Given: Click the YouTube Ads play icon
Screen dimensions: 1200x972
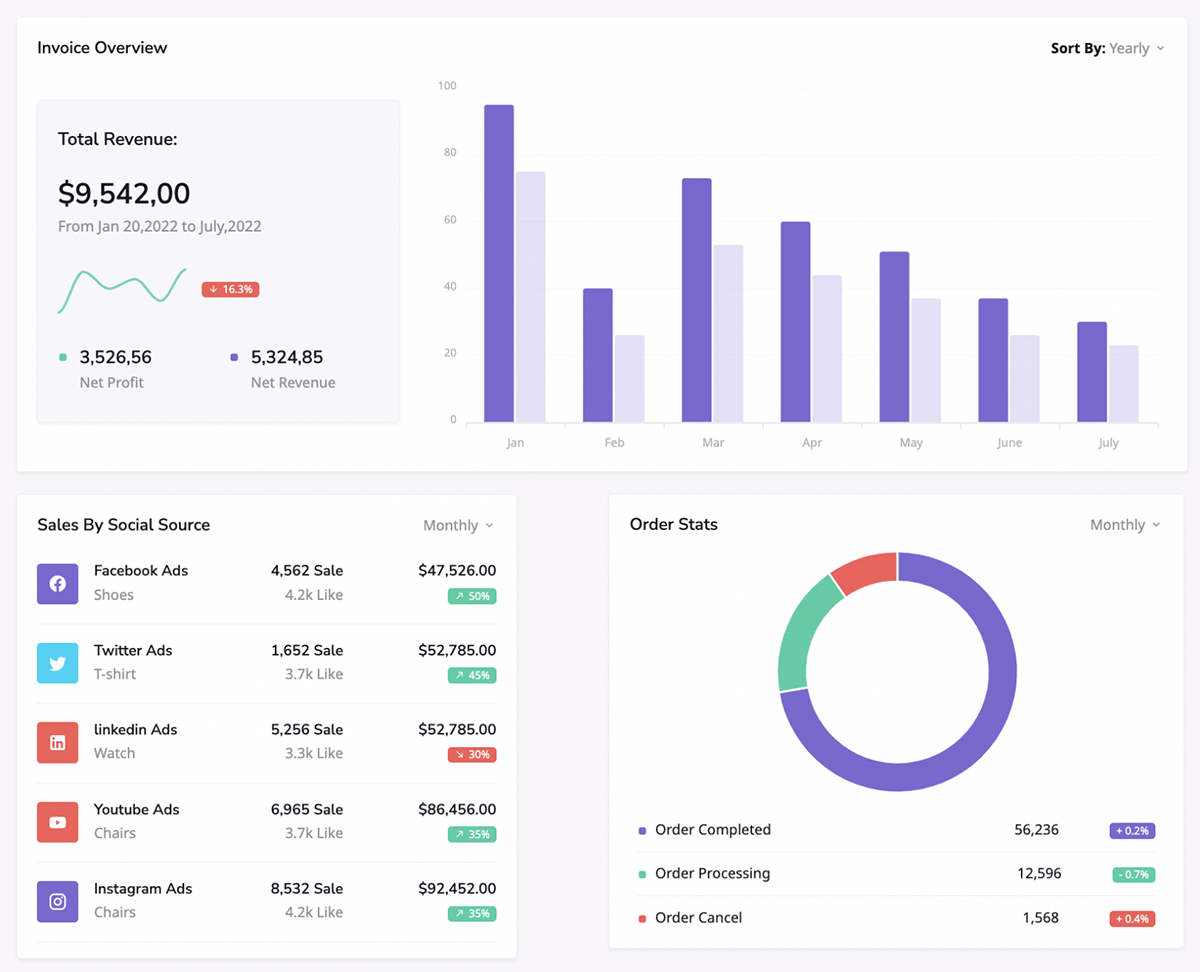Looking at the screenshot, I should 57,822.
